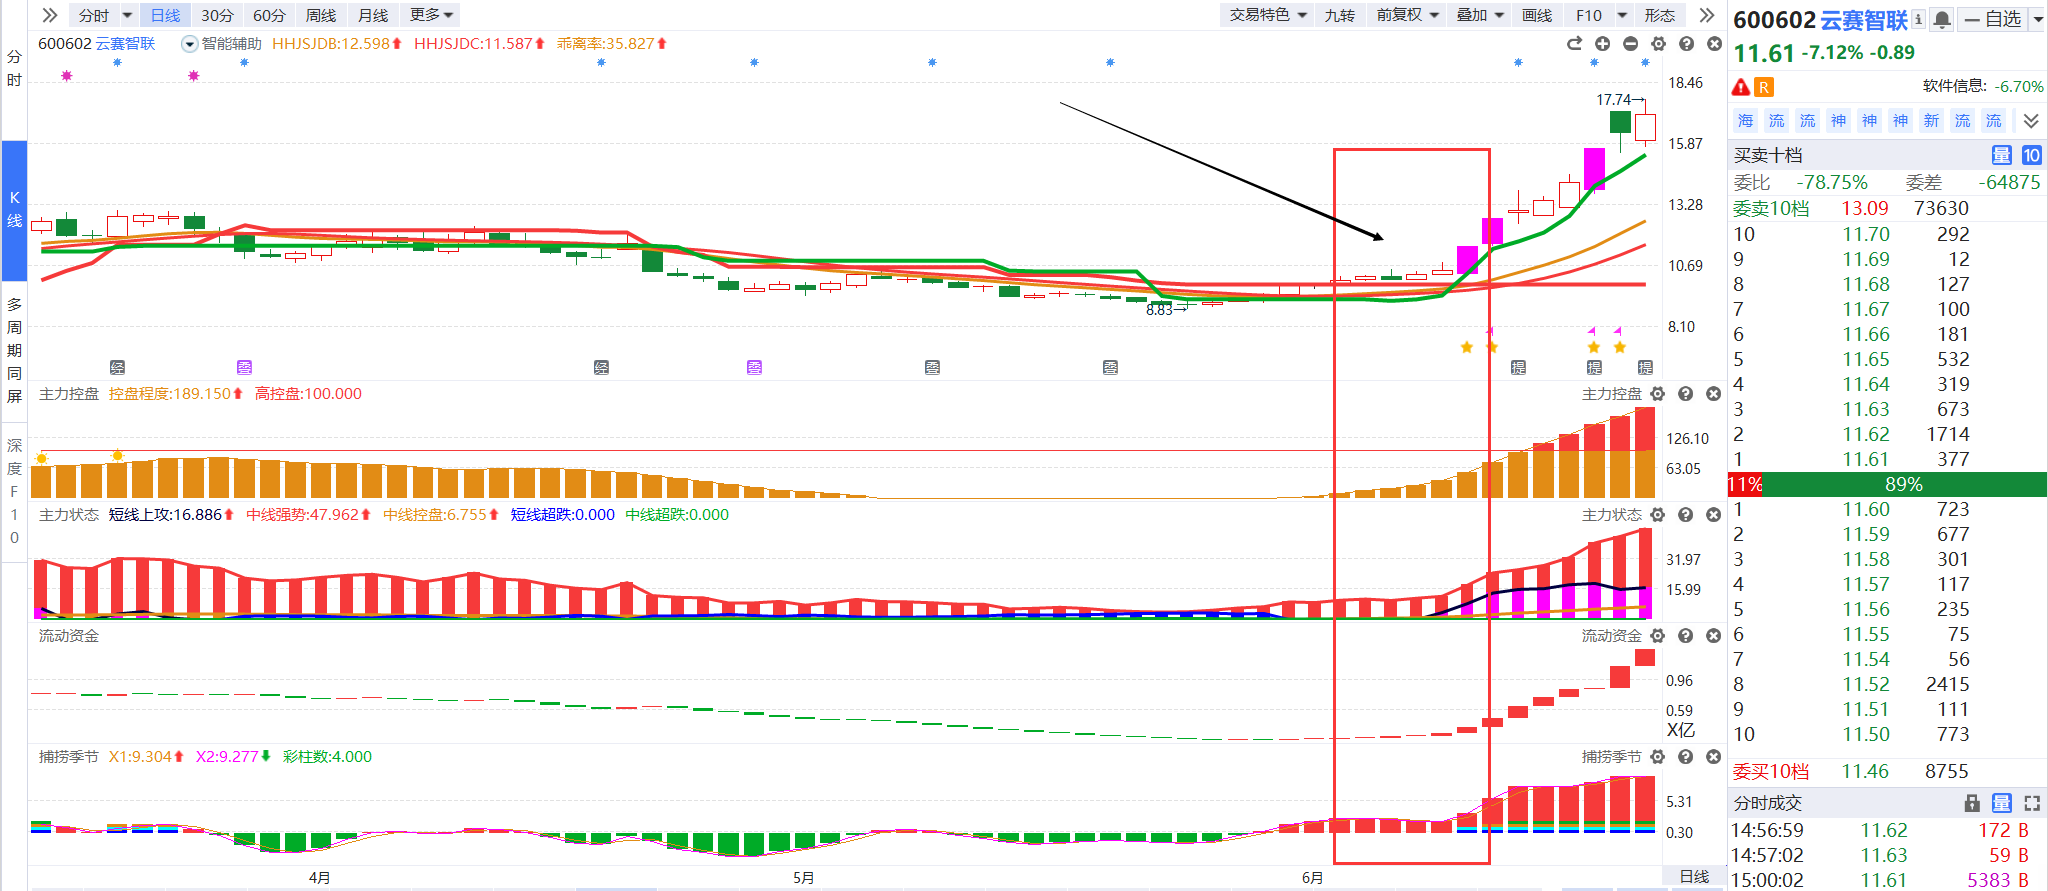Select K线 tab in left sidebar
Viewport: 2048px width, 891px height.
coord(14,210)
